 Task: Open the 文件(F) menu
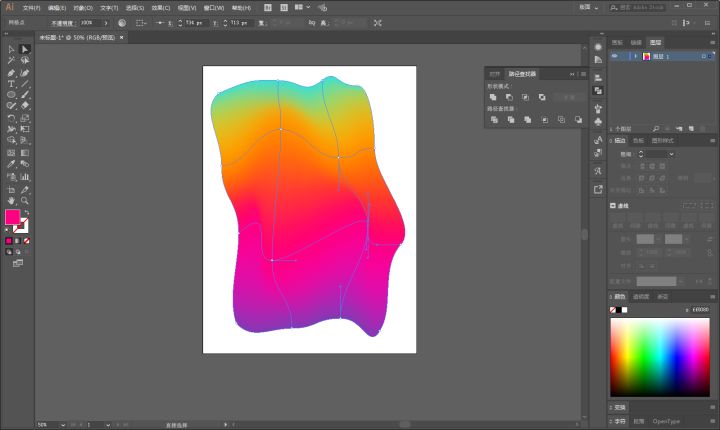pyautogui.click(x=31, y=7)
